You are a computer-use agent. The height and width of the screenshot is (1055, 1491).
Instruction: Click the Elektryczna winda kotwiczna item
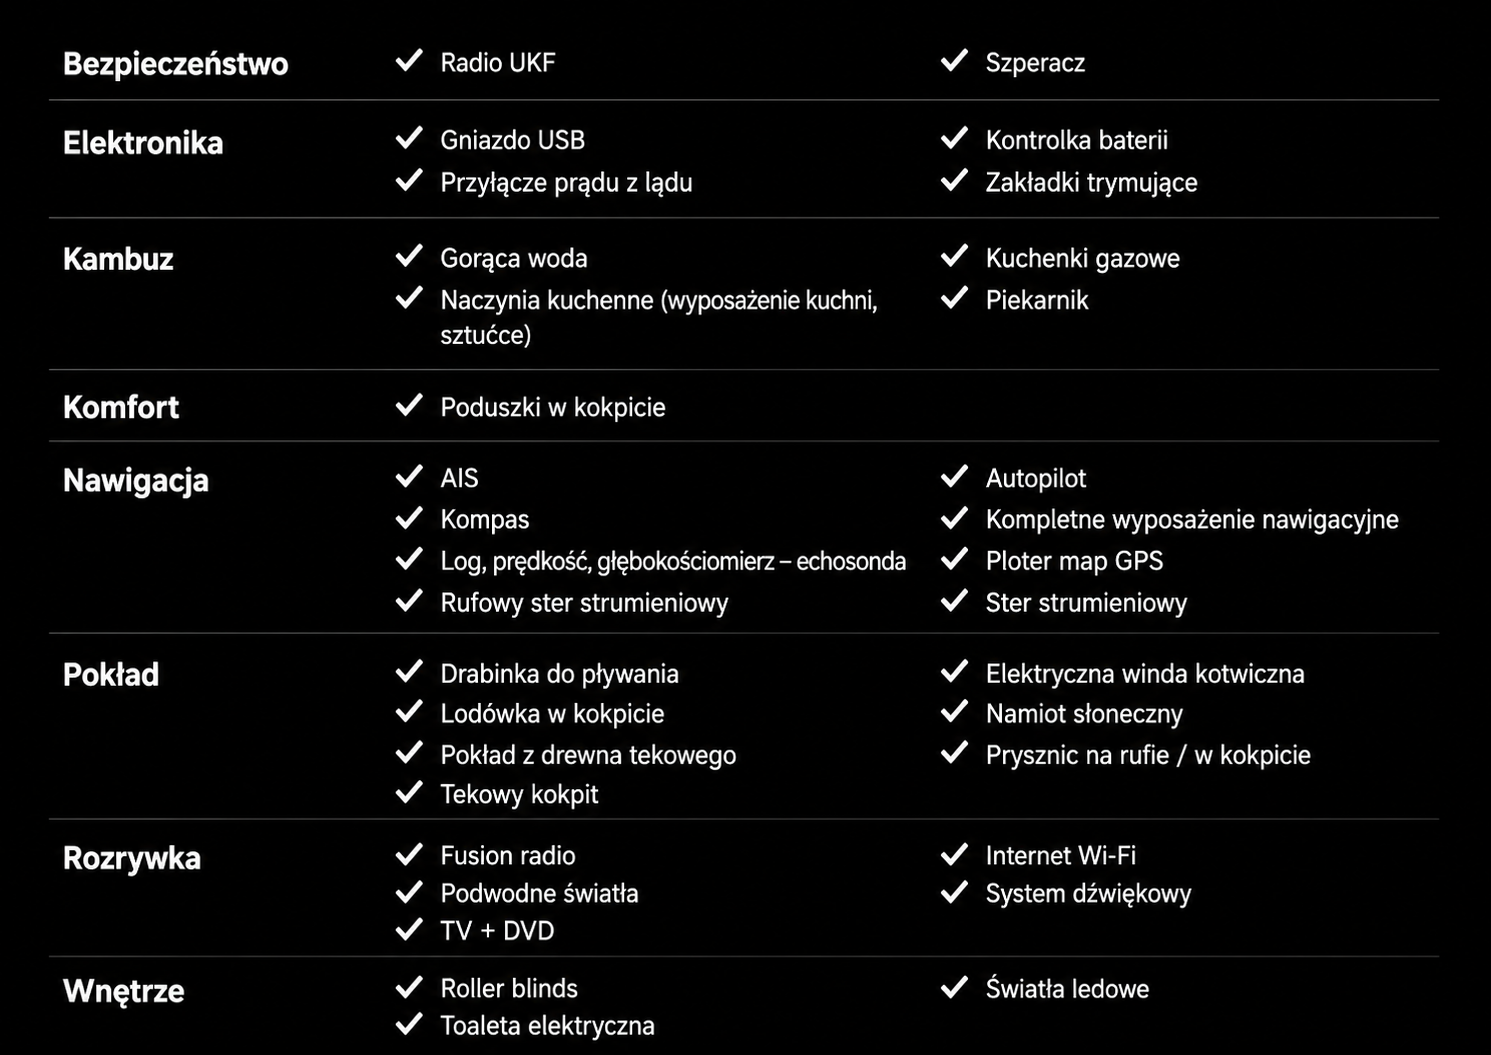click(1145, 674)
